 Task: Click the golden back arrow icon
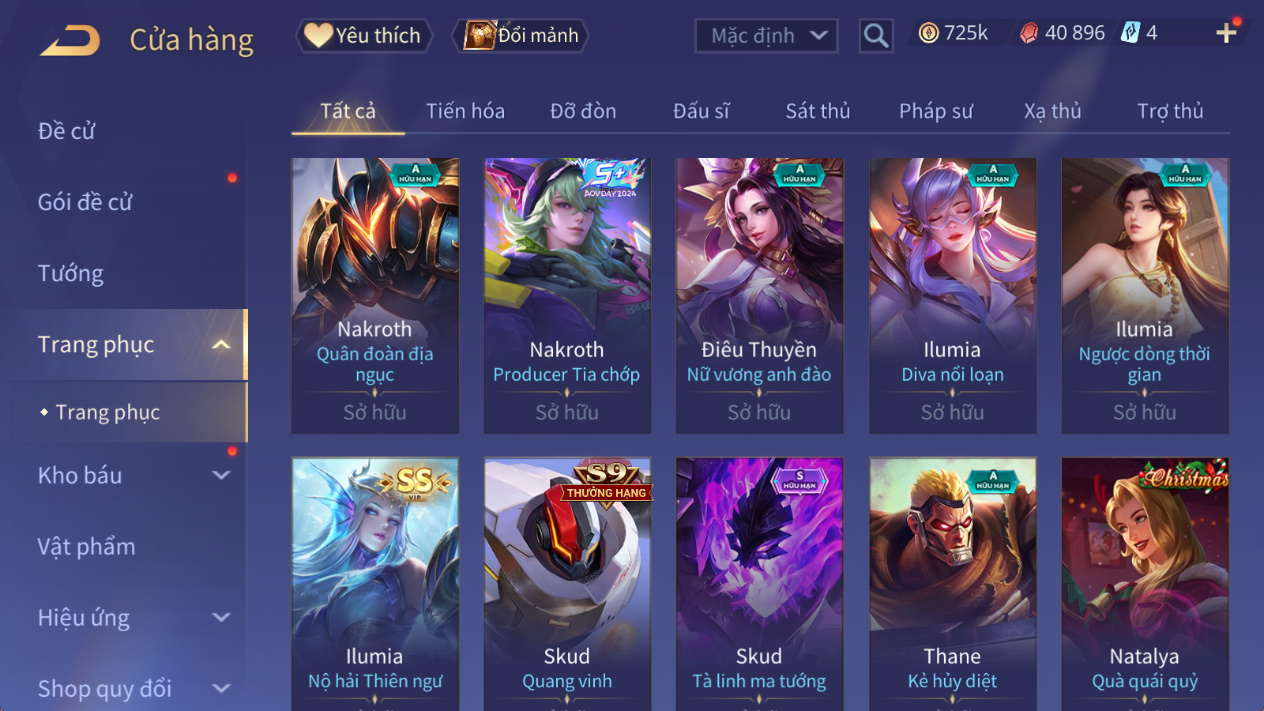coord(70,40)
